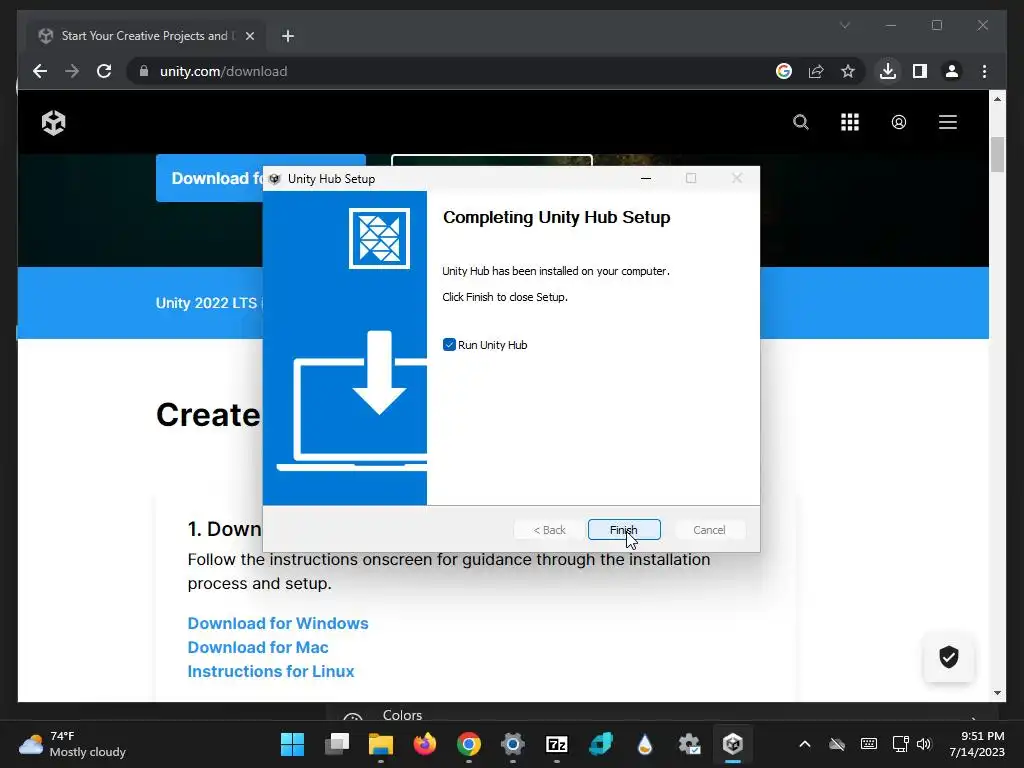Open the clock showing 9:51 PM

point(977,744)
